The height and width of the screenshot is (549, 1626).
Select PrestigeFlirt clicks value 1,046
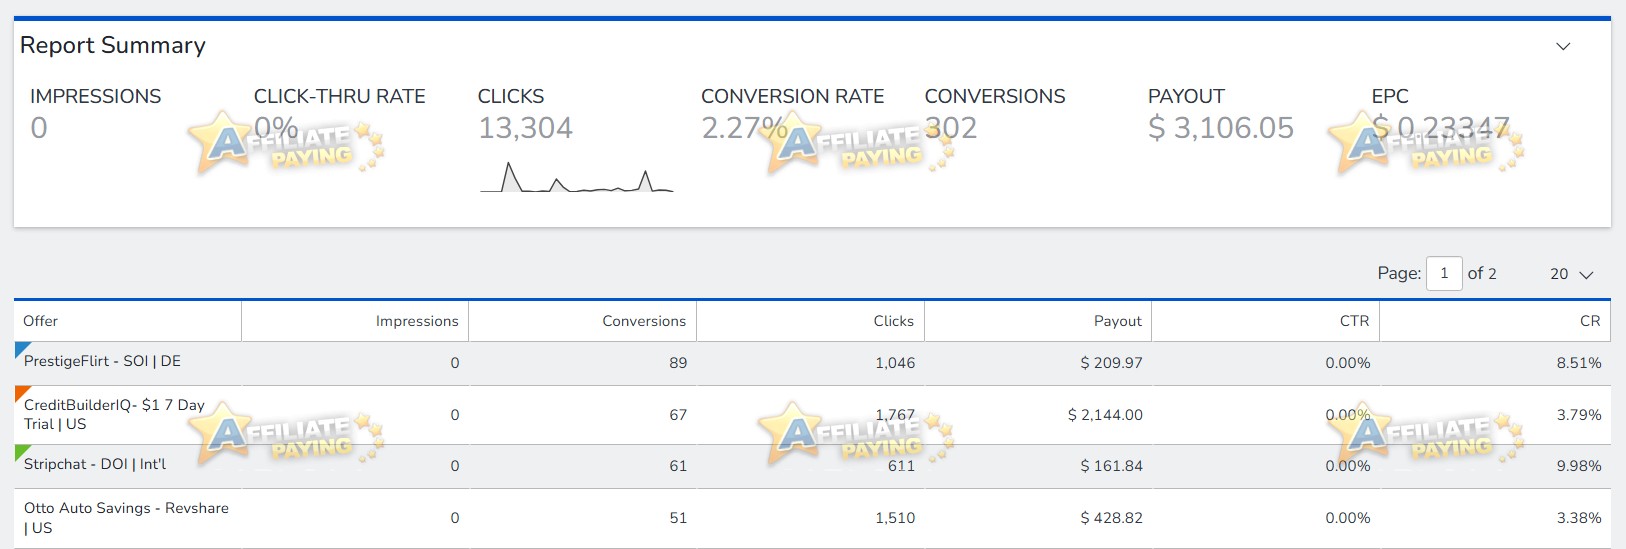point(895,363)
